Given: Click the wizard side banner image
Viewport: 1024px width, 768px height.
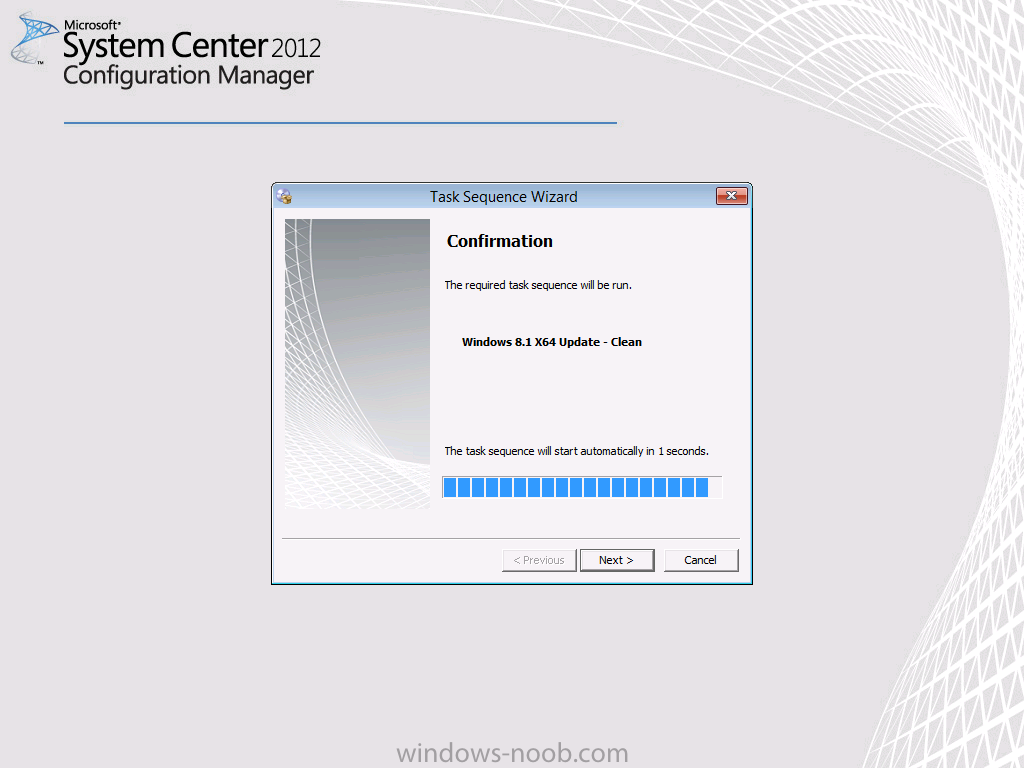Looking at the screenshot, I should point(357,364).
